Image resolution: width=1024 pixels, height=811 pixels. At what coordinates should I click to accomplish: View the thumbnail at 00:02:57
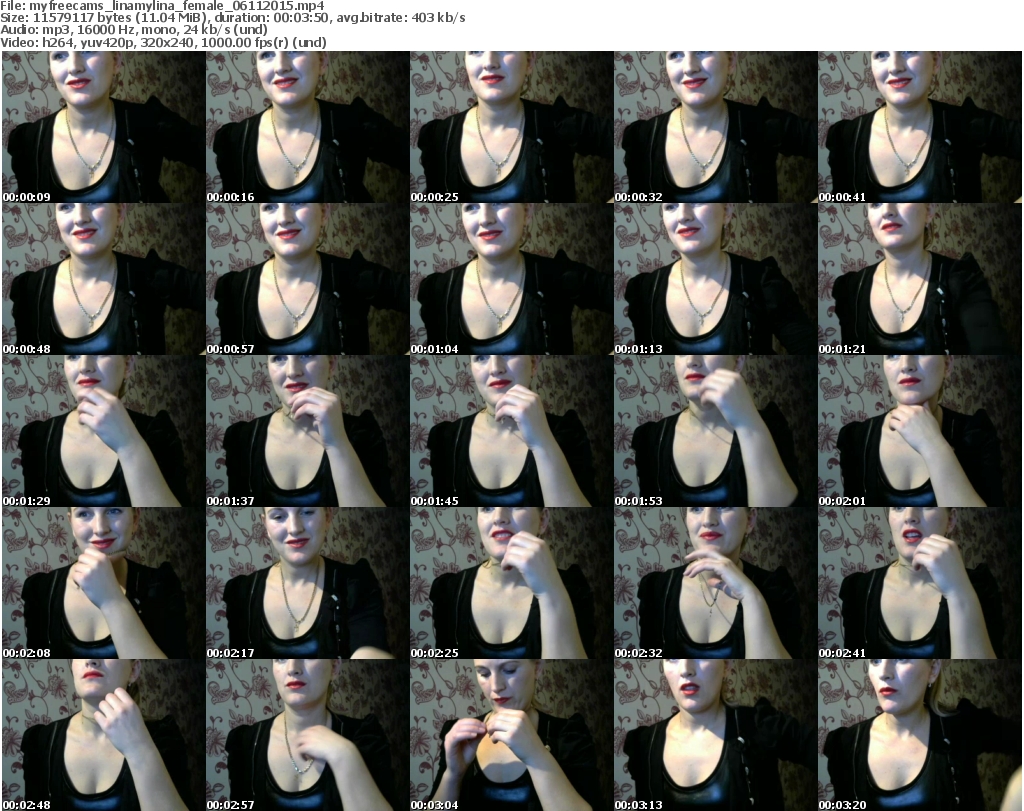click(308, 735)
